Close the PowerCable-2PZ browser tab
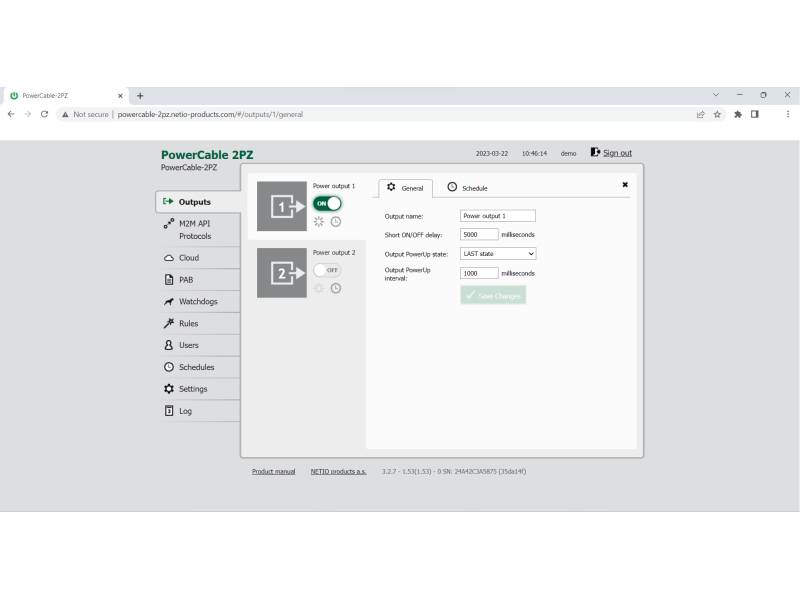Screen dimensions: 800x600 click(120, 95)
